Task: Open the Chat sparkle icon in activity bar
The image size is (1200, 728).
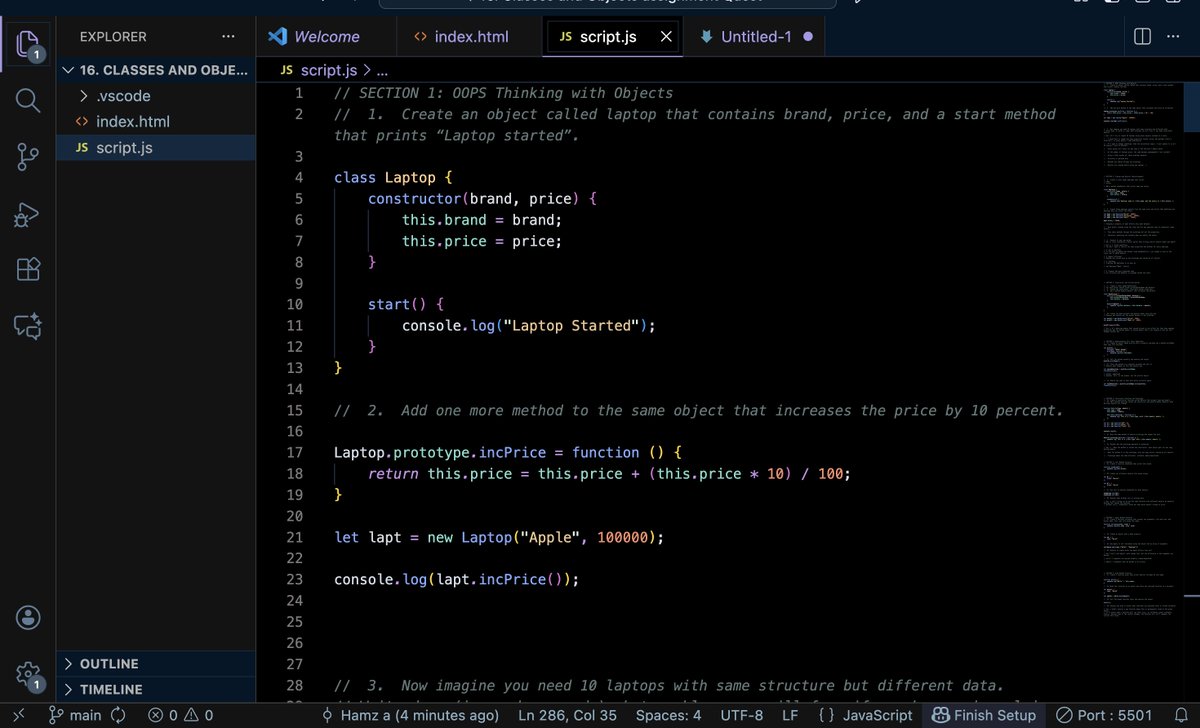Action: point(27,325)
